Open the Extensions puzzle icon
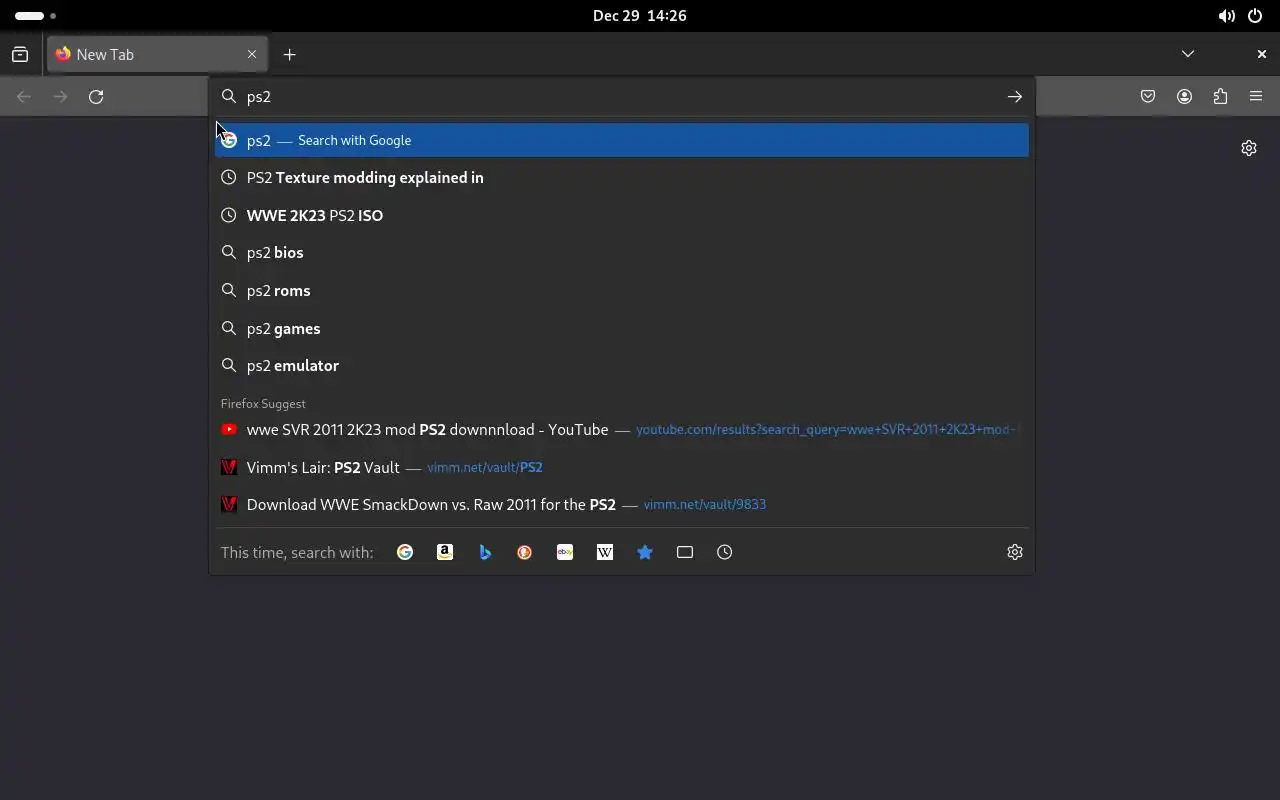Screen dimensions: 1280x800 click(x=1220, y=97)
